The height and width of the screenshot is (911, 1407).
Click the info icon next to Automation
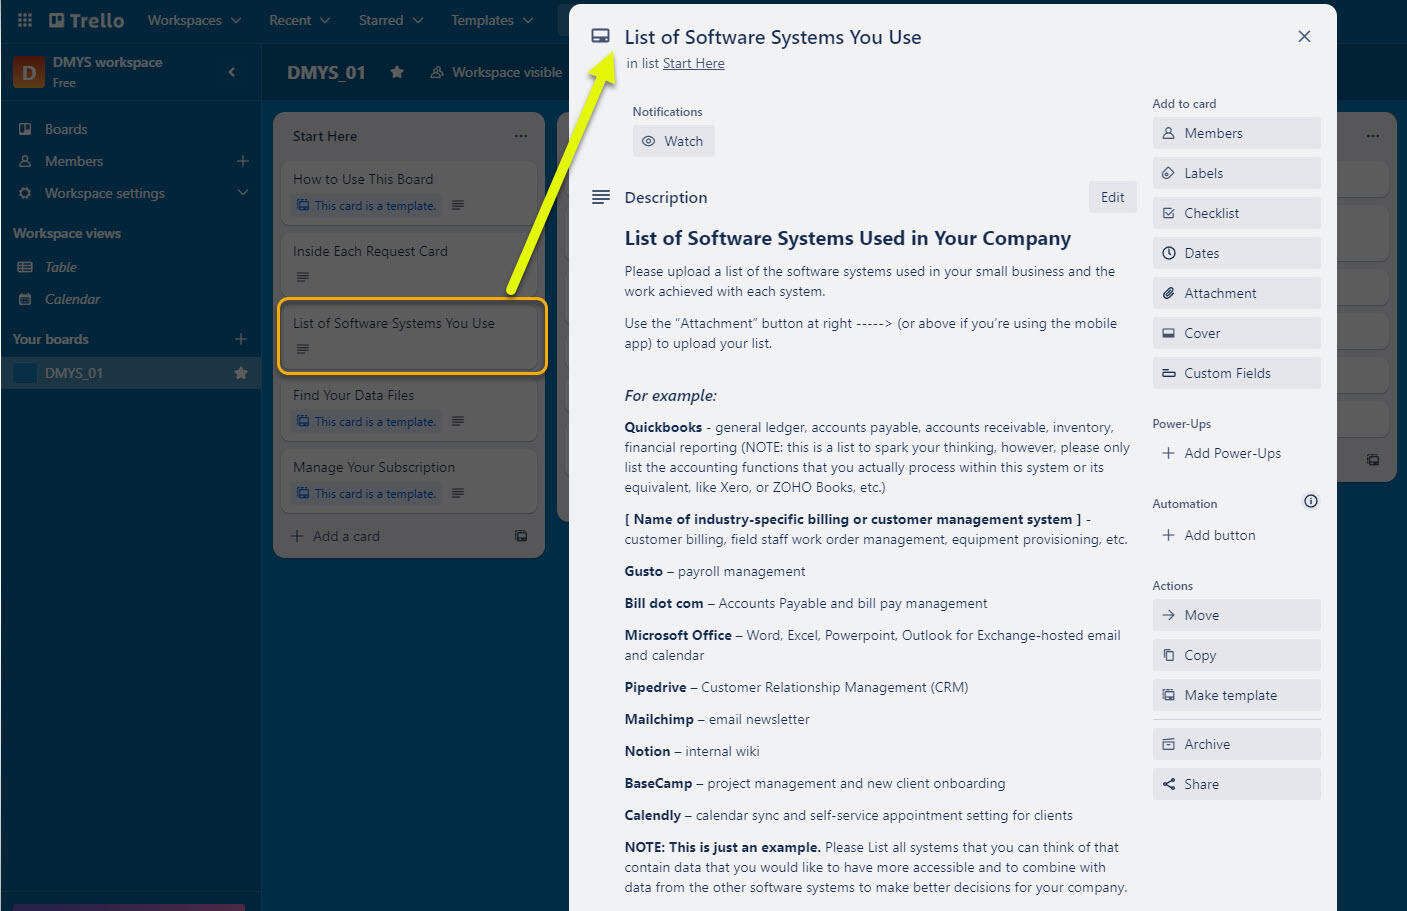(1310, 502)
